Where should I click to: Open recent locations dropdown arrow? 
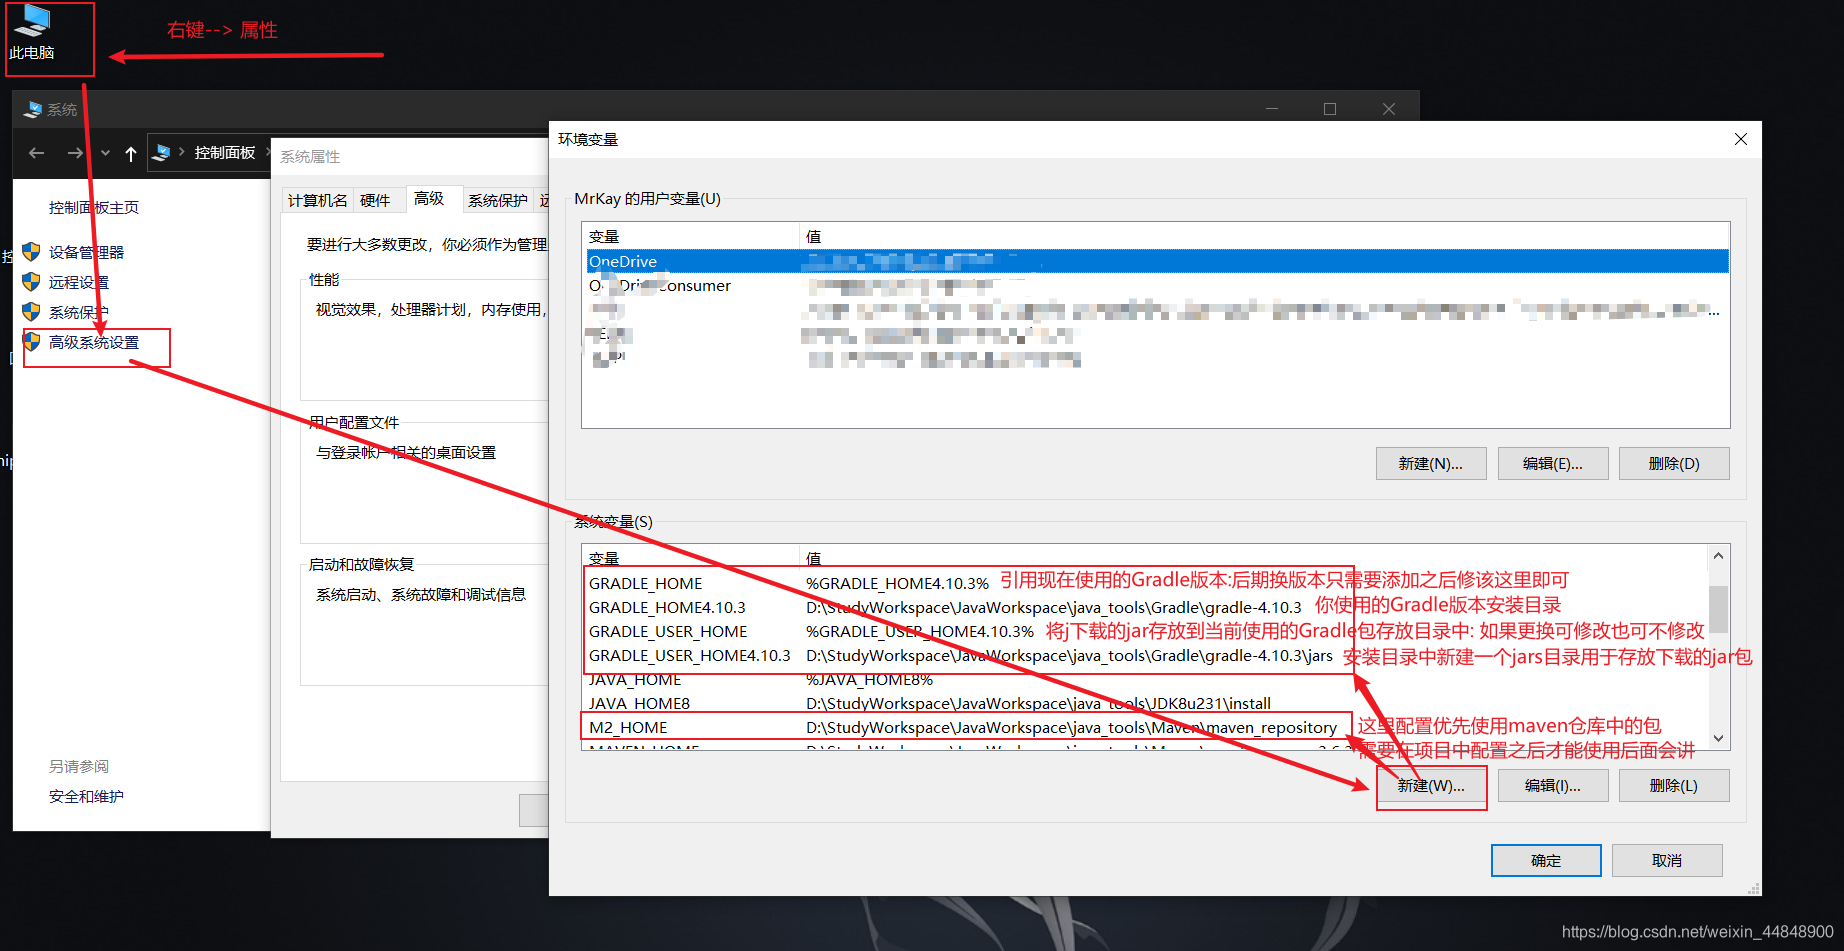point(105,153)
